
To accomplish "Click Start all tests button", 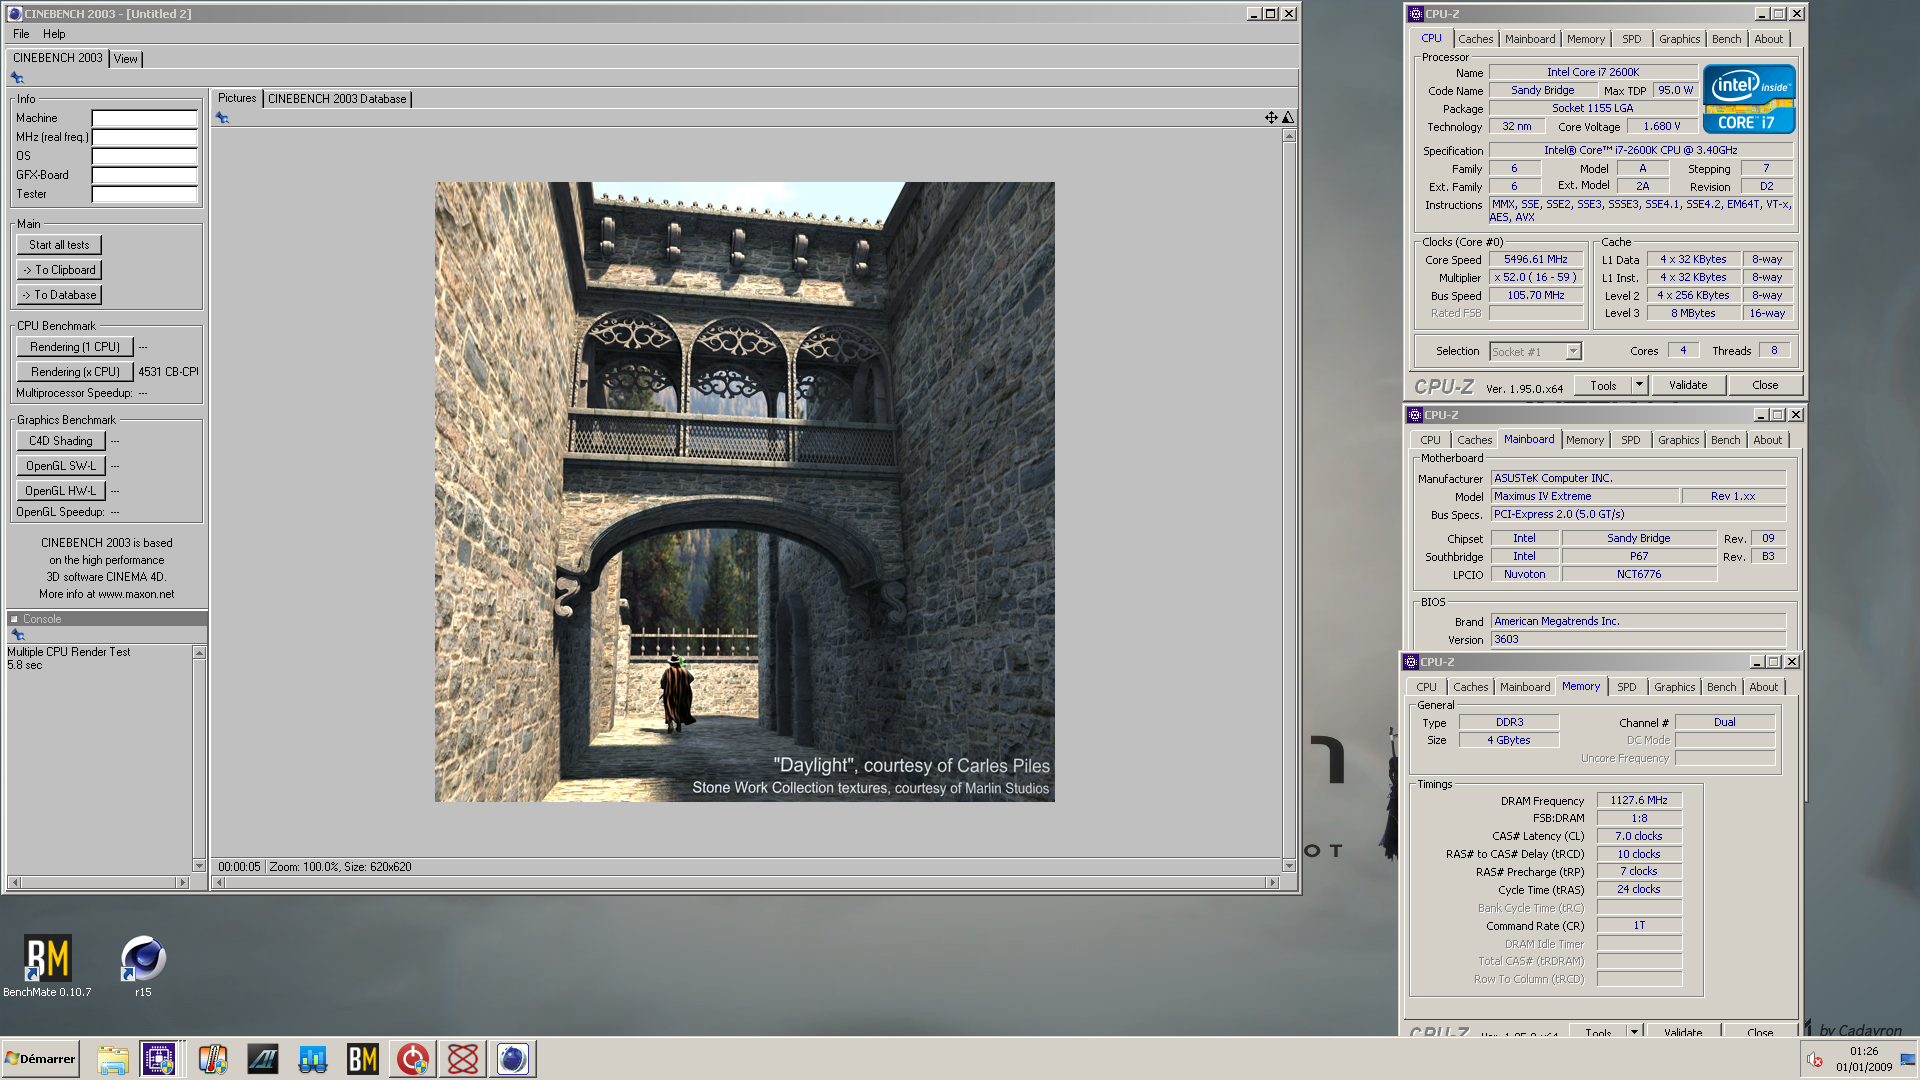I will (59, 245).
